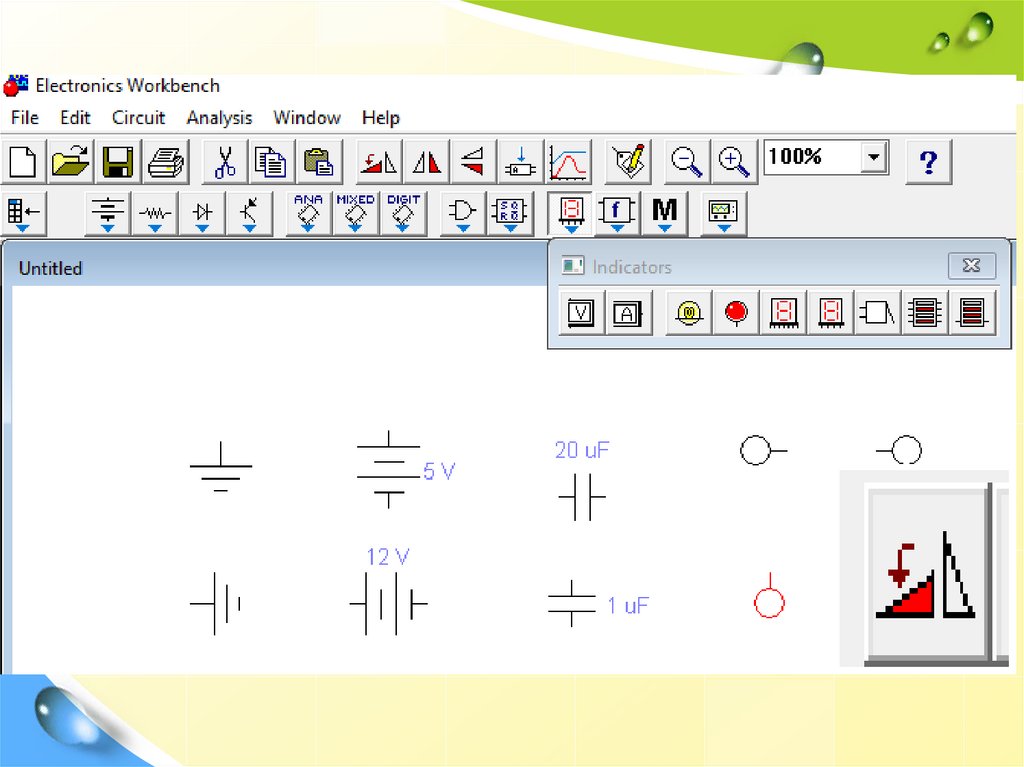
Task: Open a circuit file with the folder icon
Action: tap(71, 161)
